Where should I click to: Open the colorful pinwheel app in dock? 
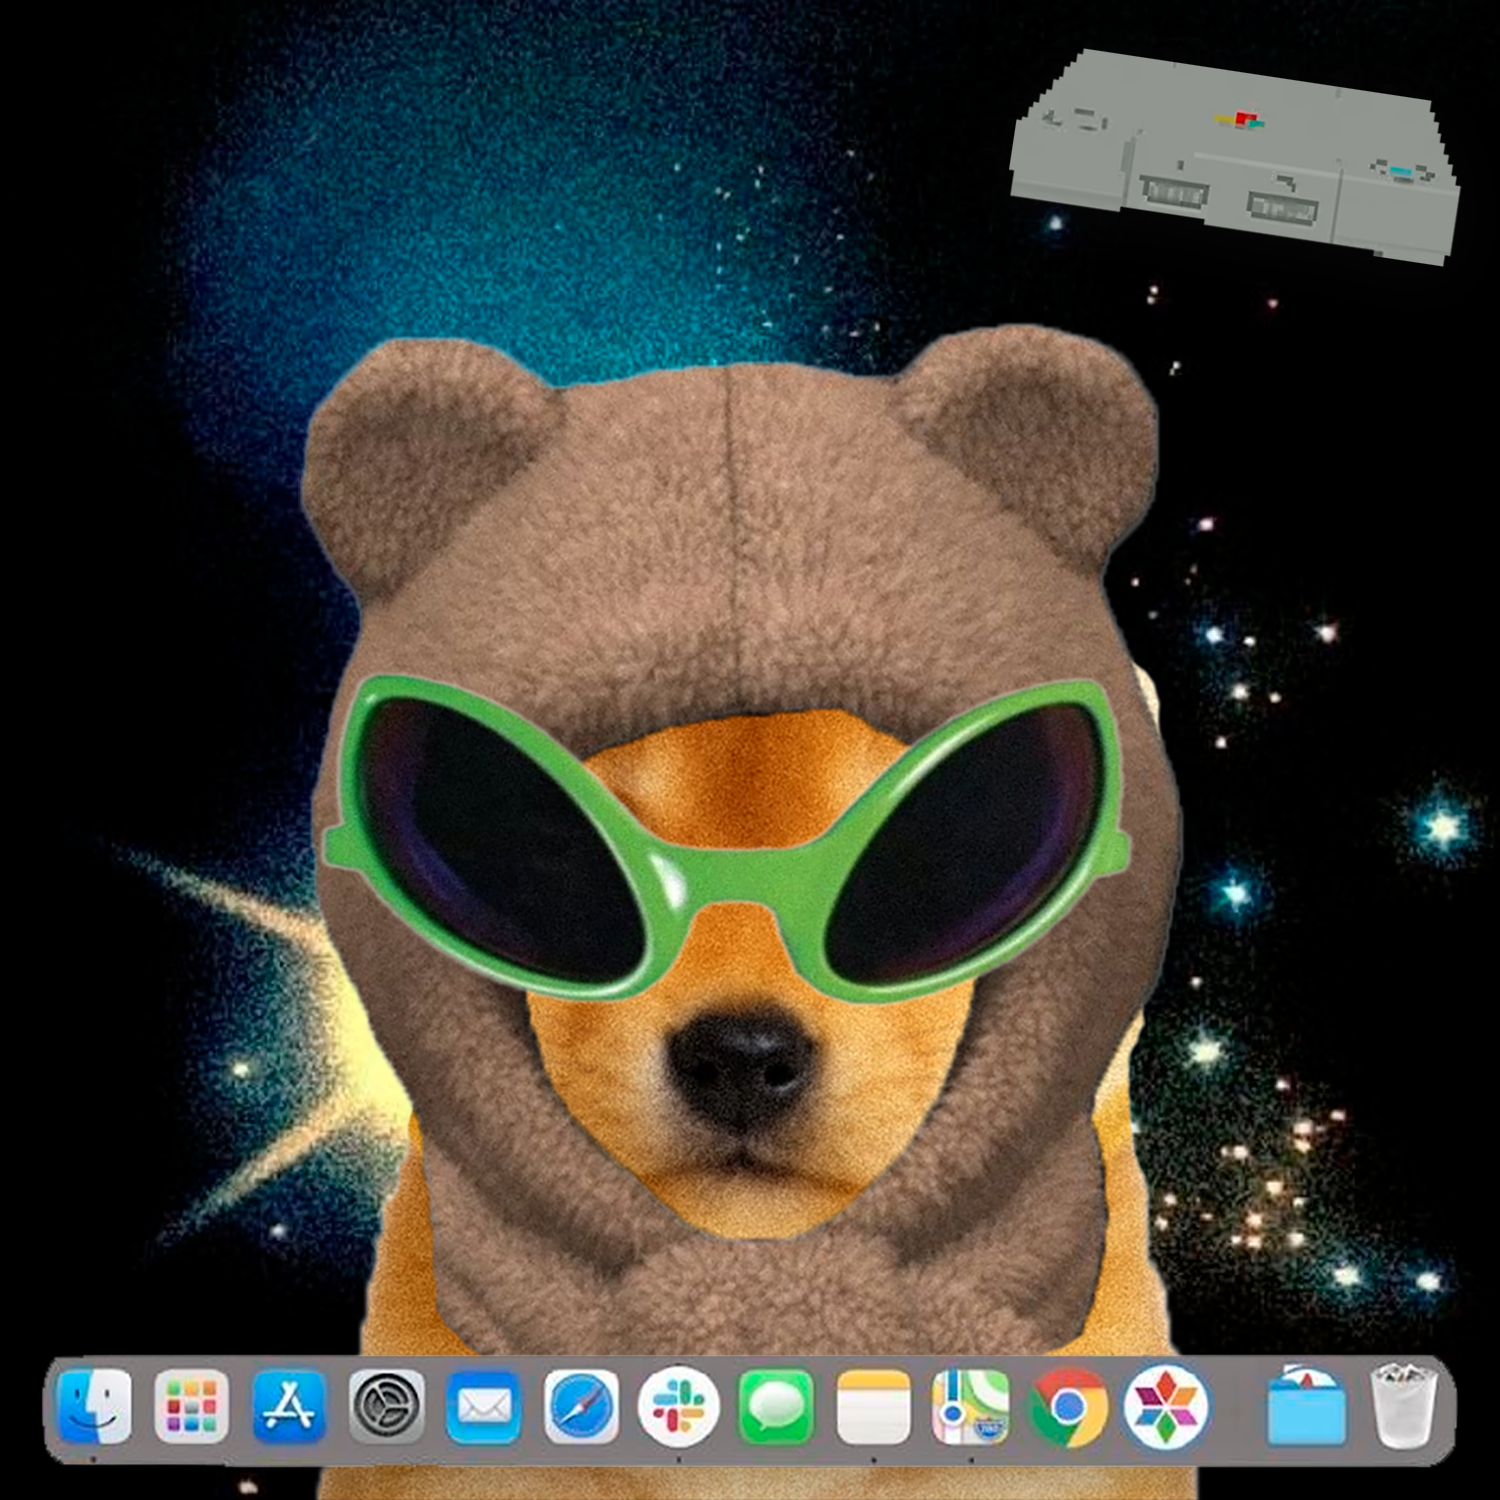click(1166, 1407)
